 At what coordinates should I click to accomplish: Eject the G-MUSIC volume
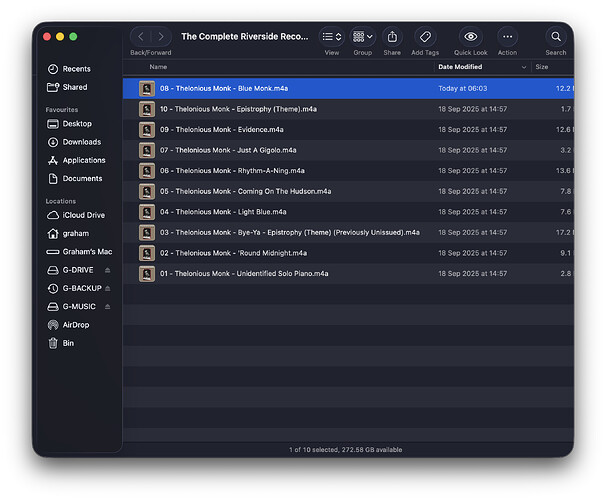coord(108,307)
